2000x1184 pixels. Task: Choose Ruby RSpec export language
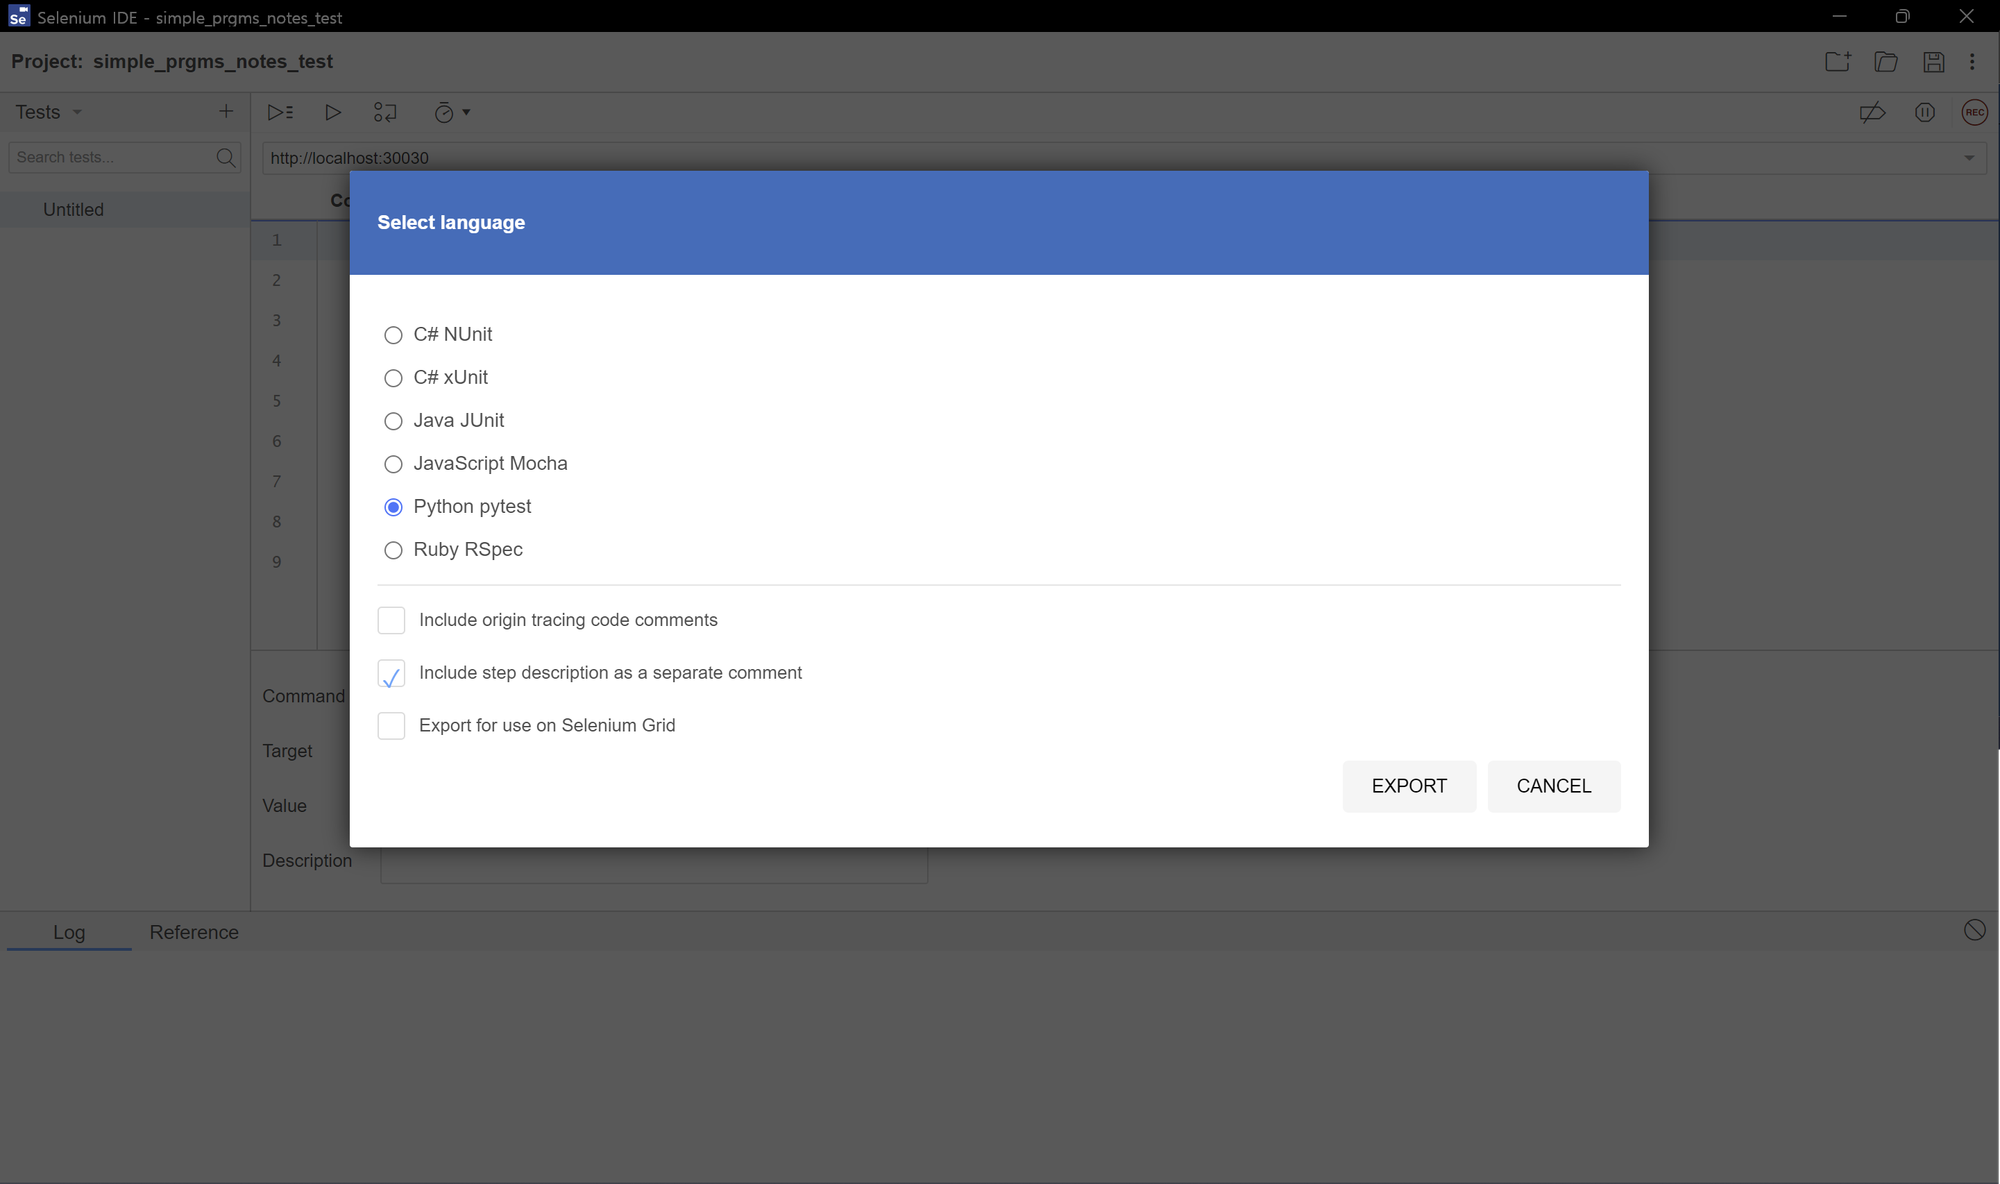(393, 550)
